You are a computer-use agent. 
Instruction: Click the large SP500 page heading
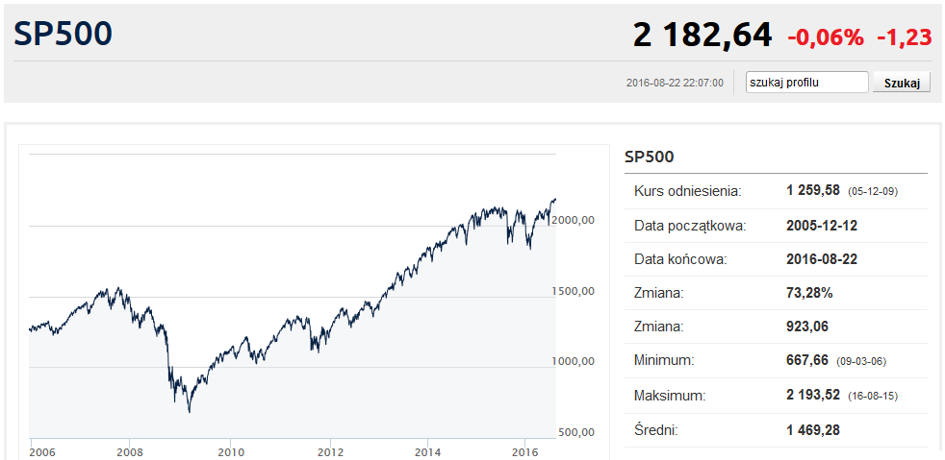[x=63, y=34]
